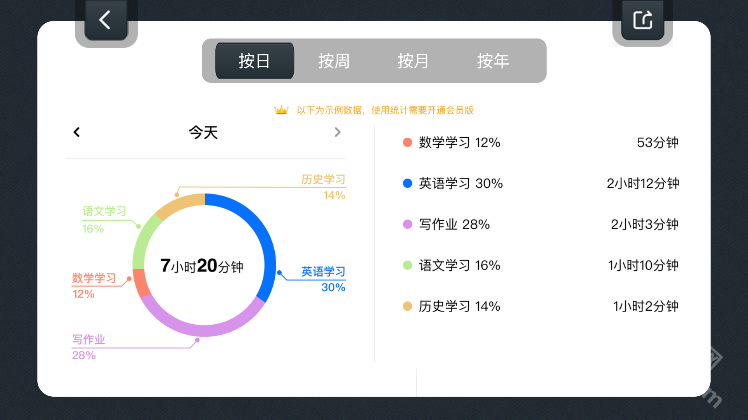The image size is (748, 420).
Task: Switch to the 按年 tab
Action: click(x=492, y=61)
